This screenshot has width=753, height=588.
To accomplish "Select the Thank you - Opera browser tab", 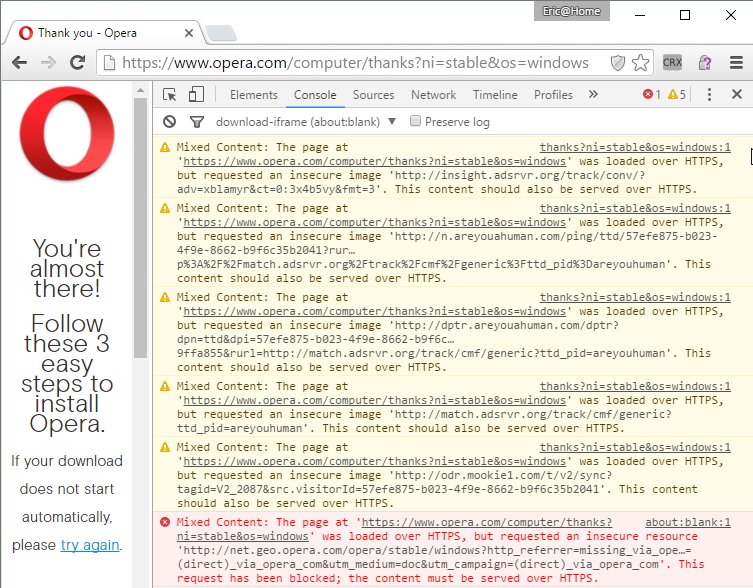I will (x=103, y=33).
